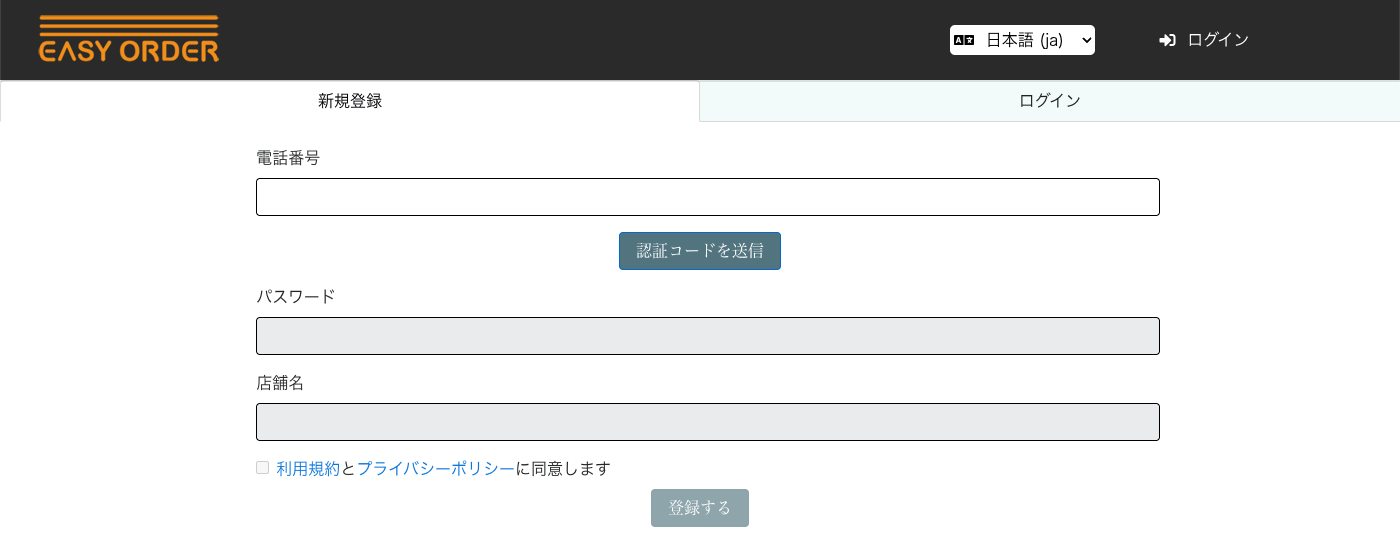Viewport: 1400px width, 542px height.
Task: Click the chevron arrow on the language selector
Action: click(1087, 40)
